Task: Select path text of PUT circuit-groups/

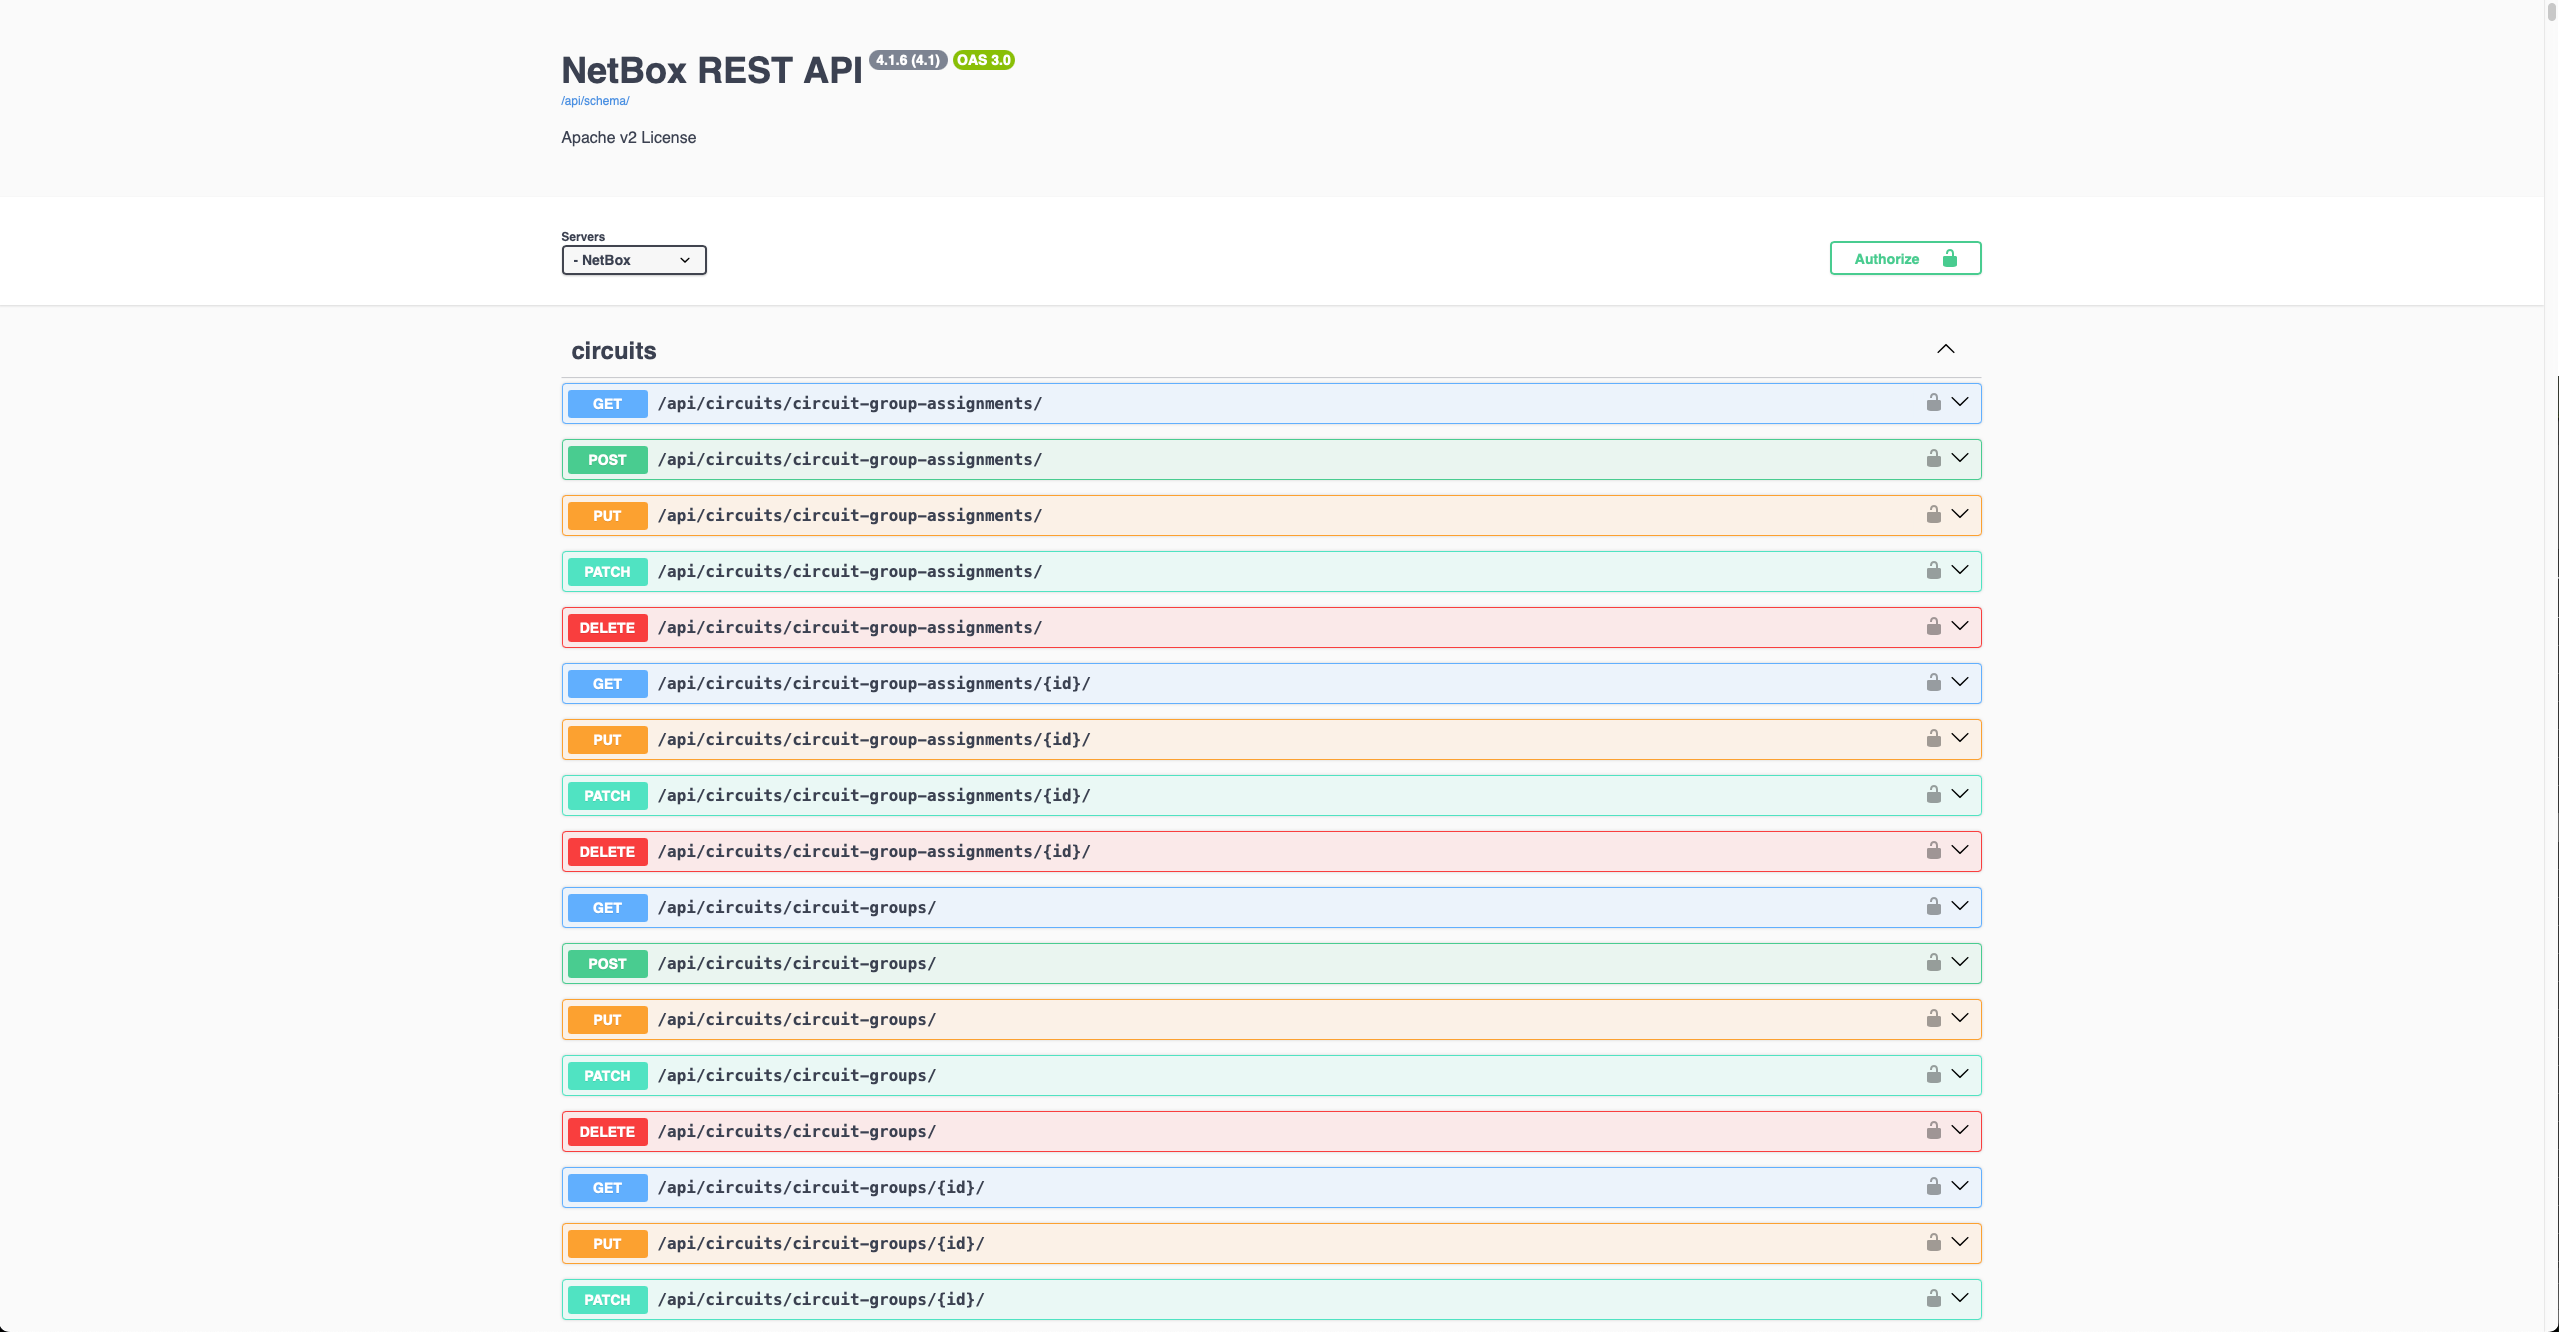Action: coord(797,1019)
